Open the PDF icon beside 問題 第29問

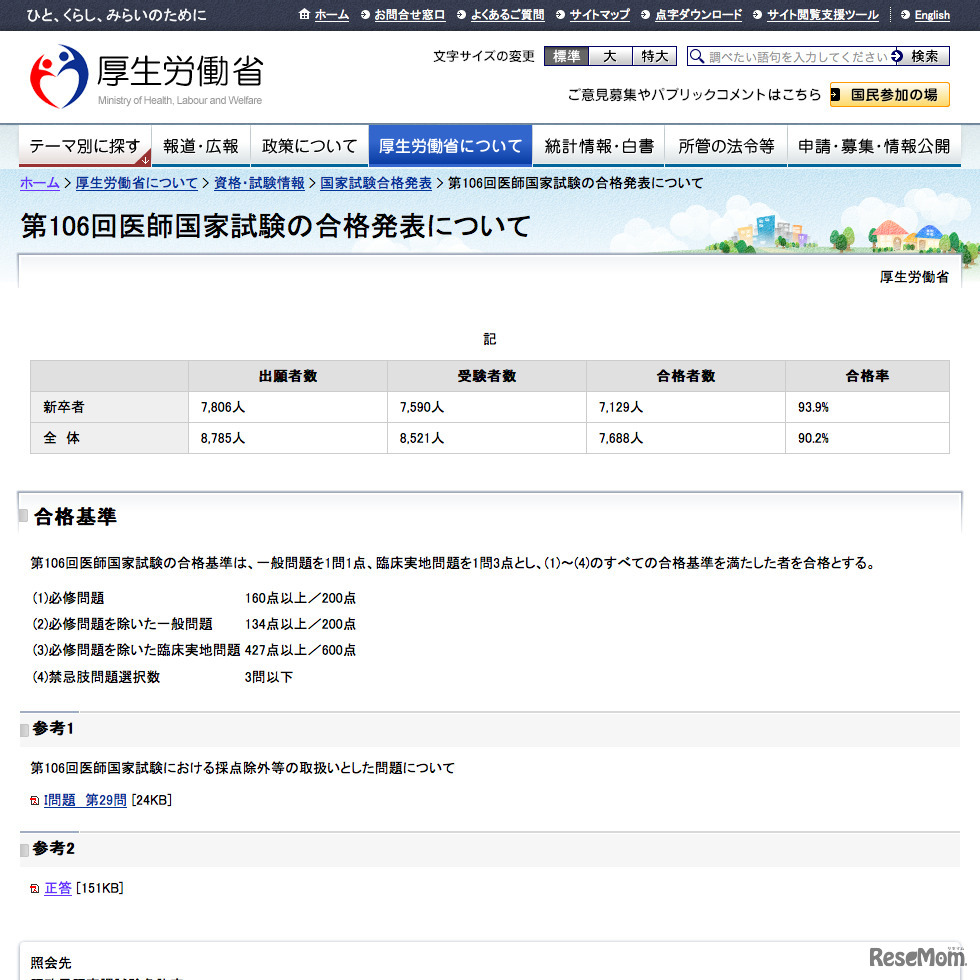[37, 799]
